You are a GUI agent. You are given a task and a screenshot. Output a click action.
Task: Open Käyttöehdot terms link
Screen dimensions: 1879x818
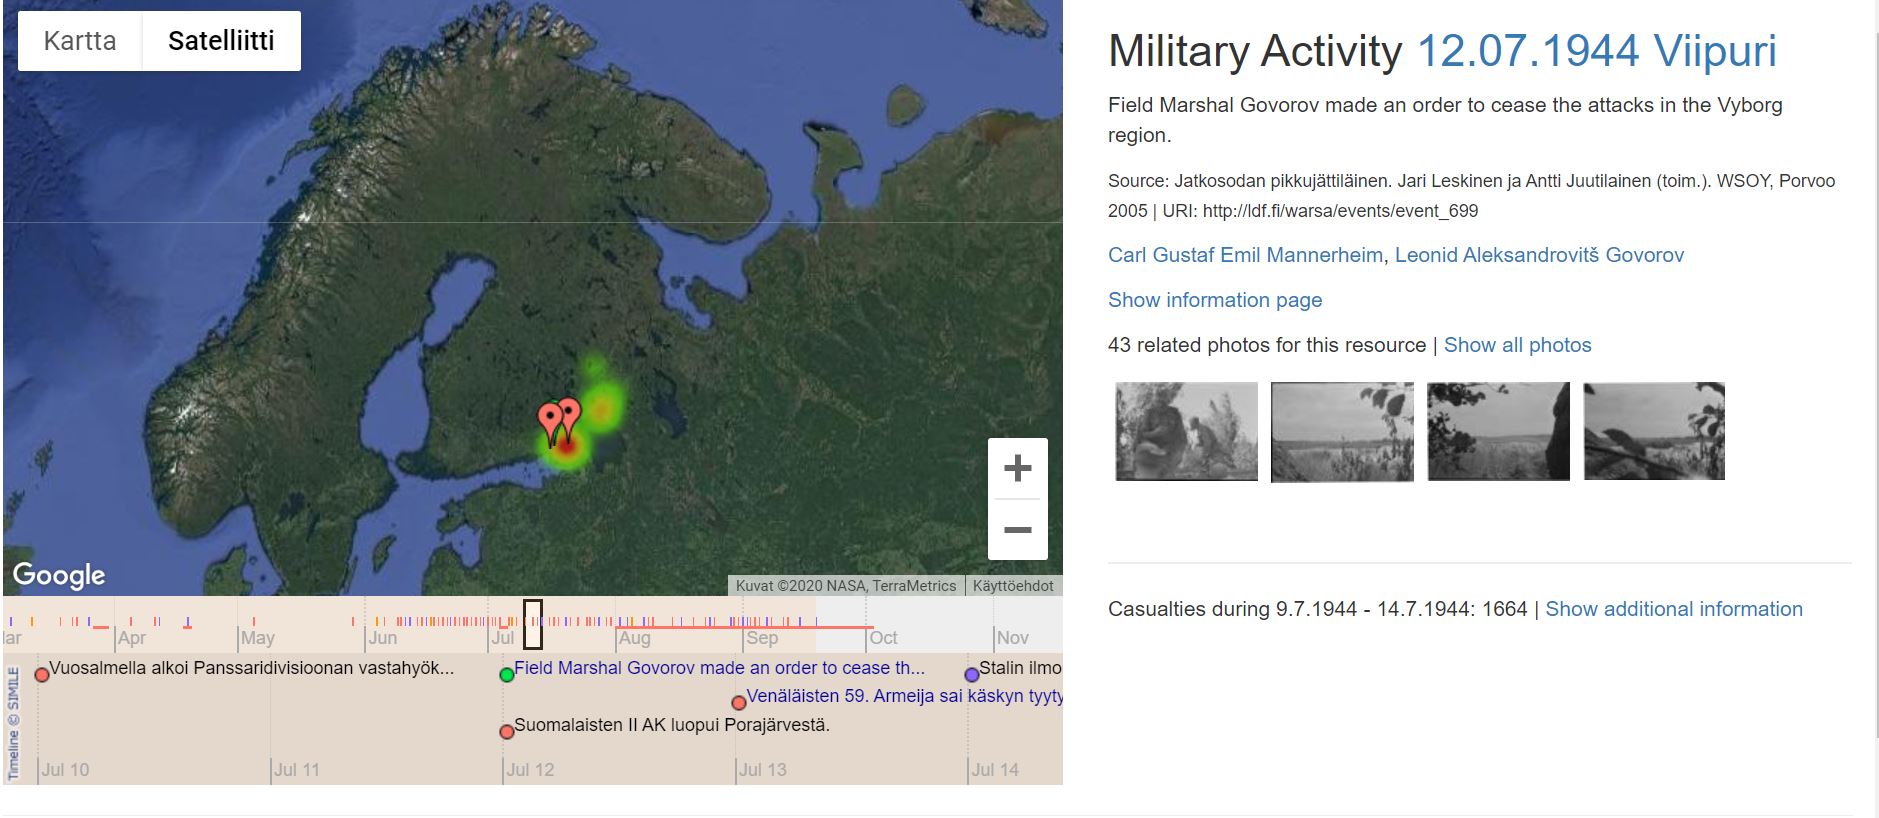point(1013,586)
